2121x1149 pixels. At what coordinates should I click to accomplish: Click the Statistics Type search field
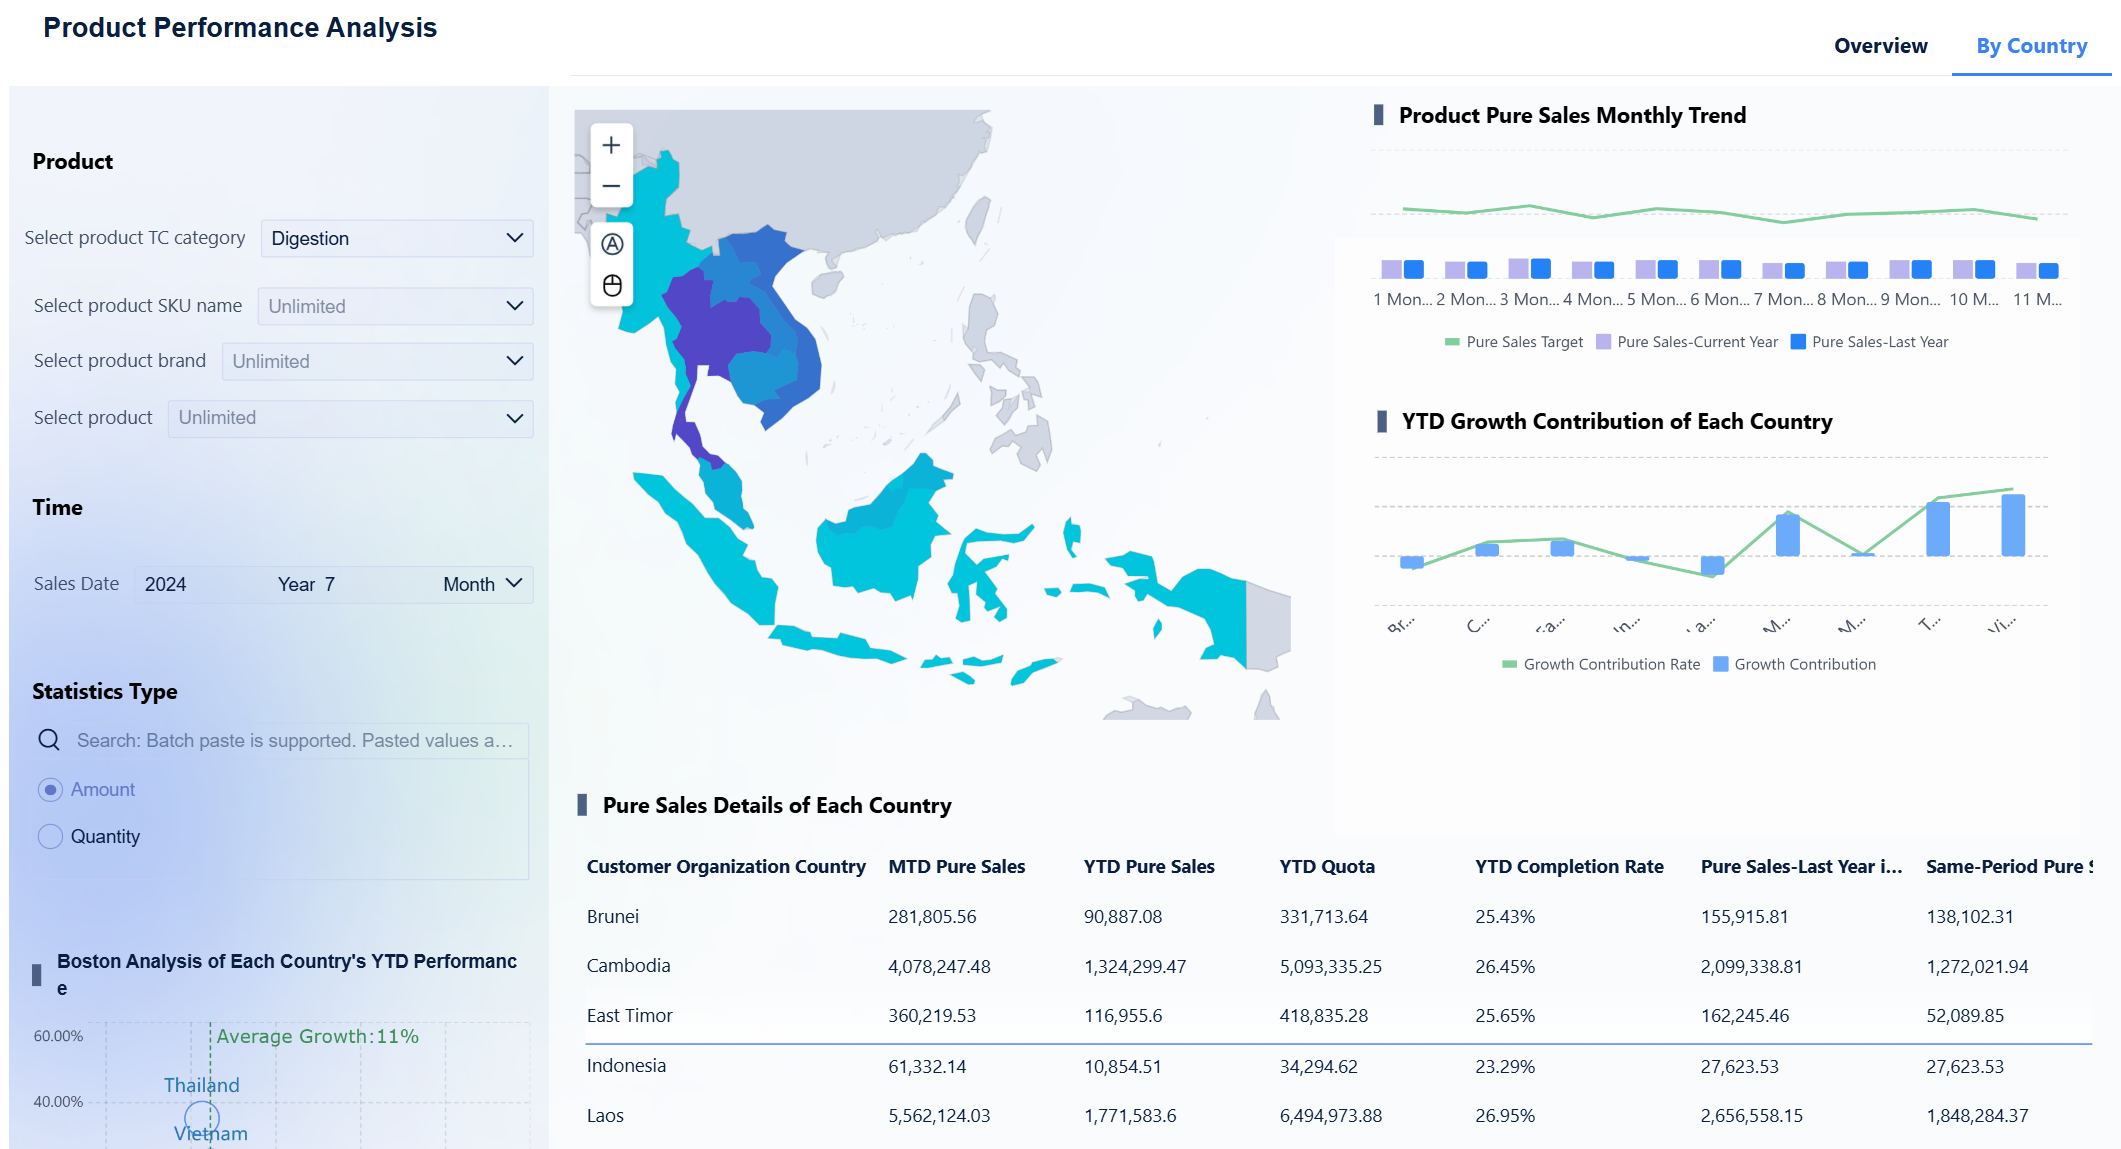(x=294, y=740)
